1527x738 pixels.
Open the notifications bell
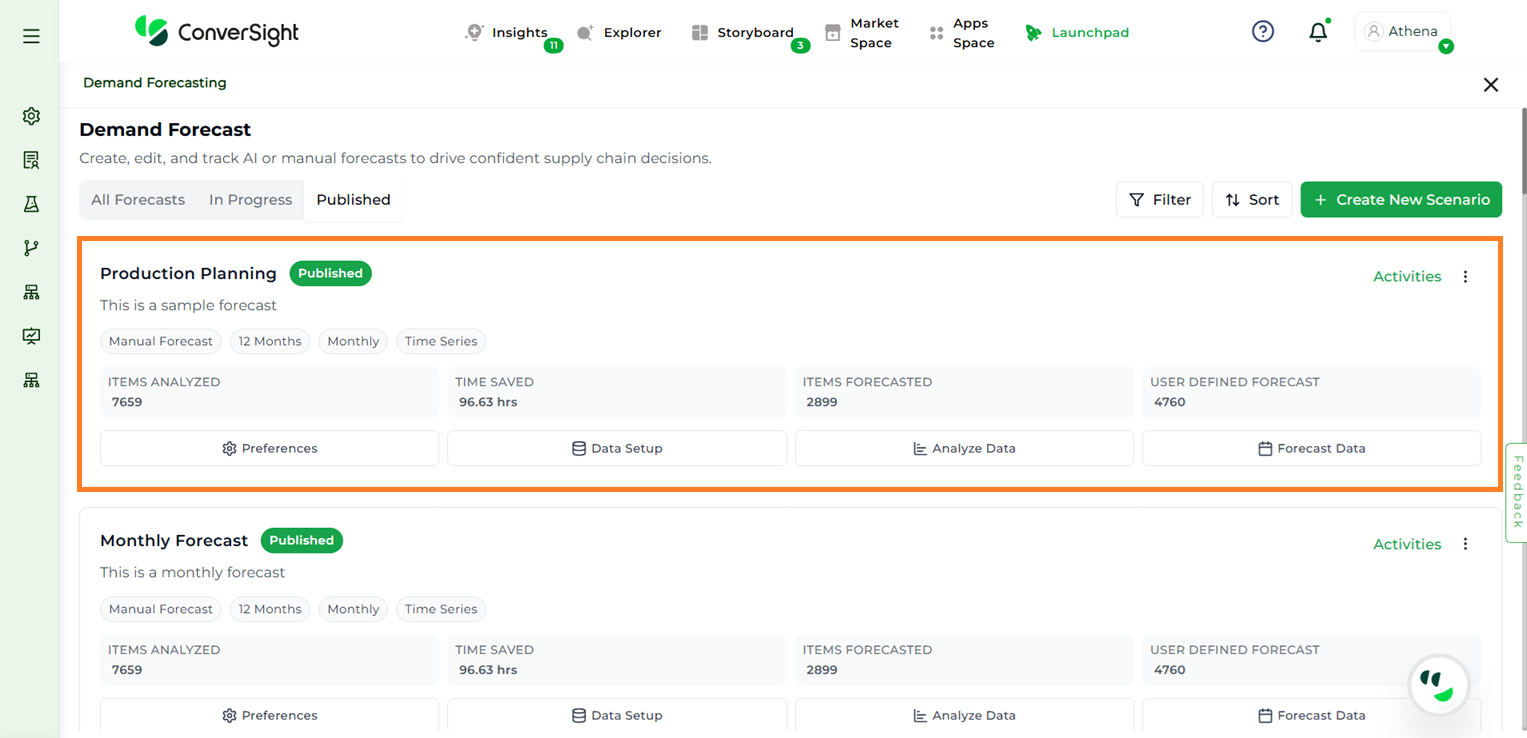[x=1318, y=32]
